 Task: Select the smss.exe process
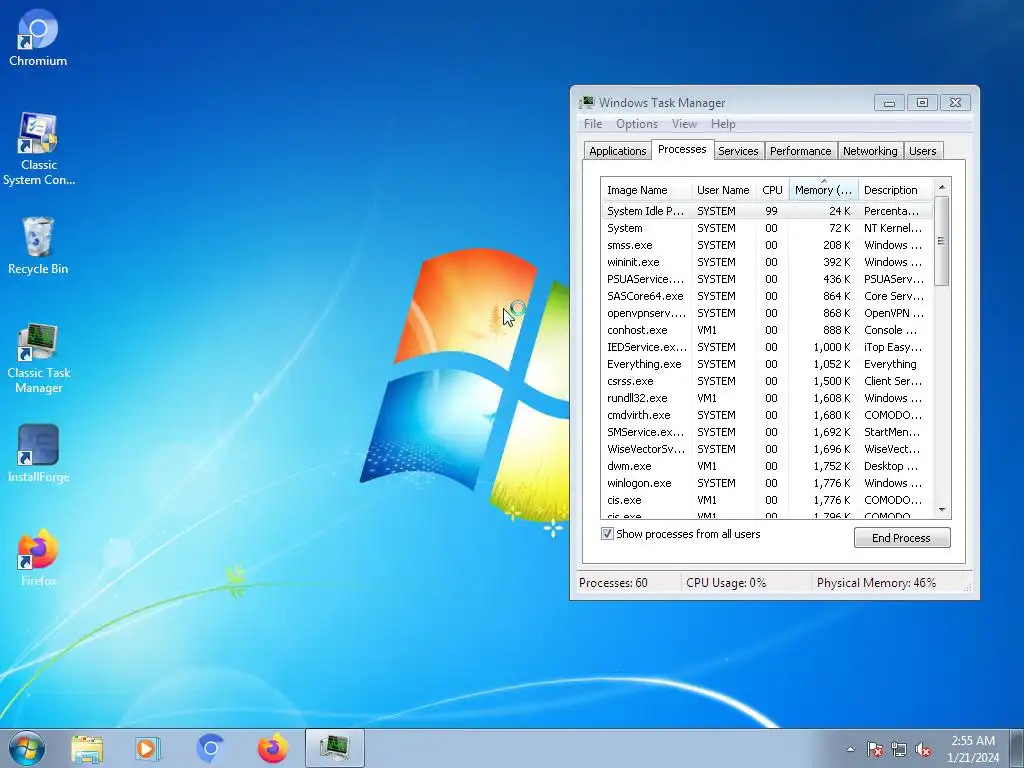[767, 245]
